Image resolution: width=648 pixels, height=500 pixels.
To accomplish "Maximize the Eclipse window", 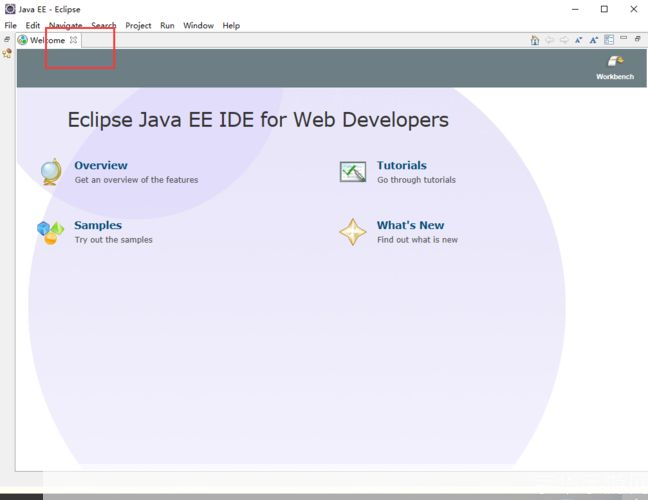I will tap(604, 9).
